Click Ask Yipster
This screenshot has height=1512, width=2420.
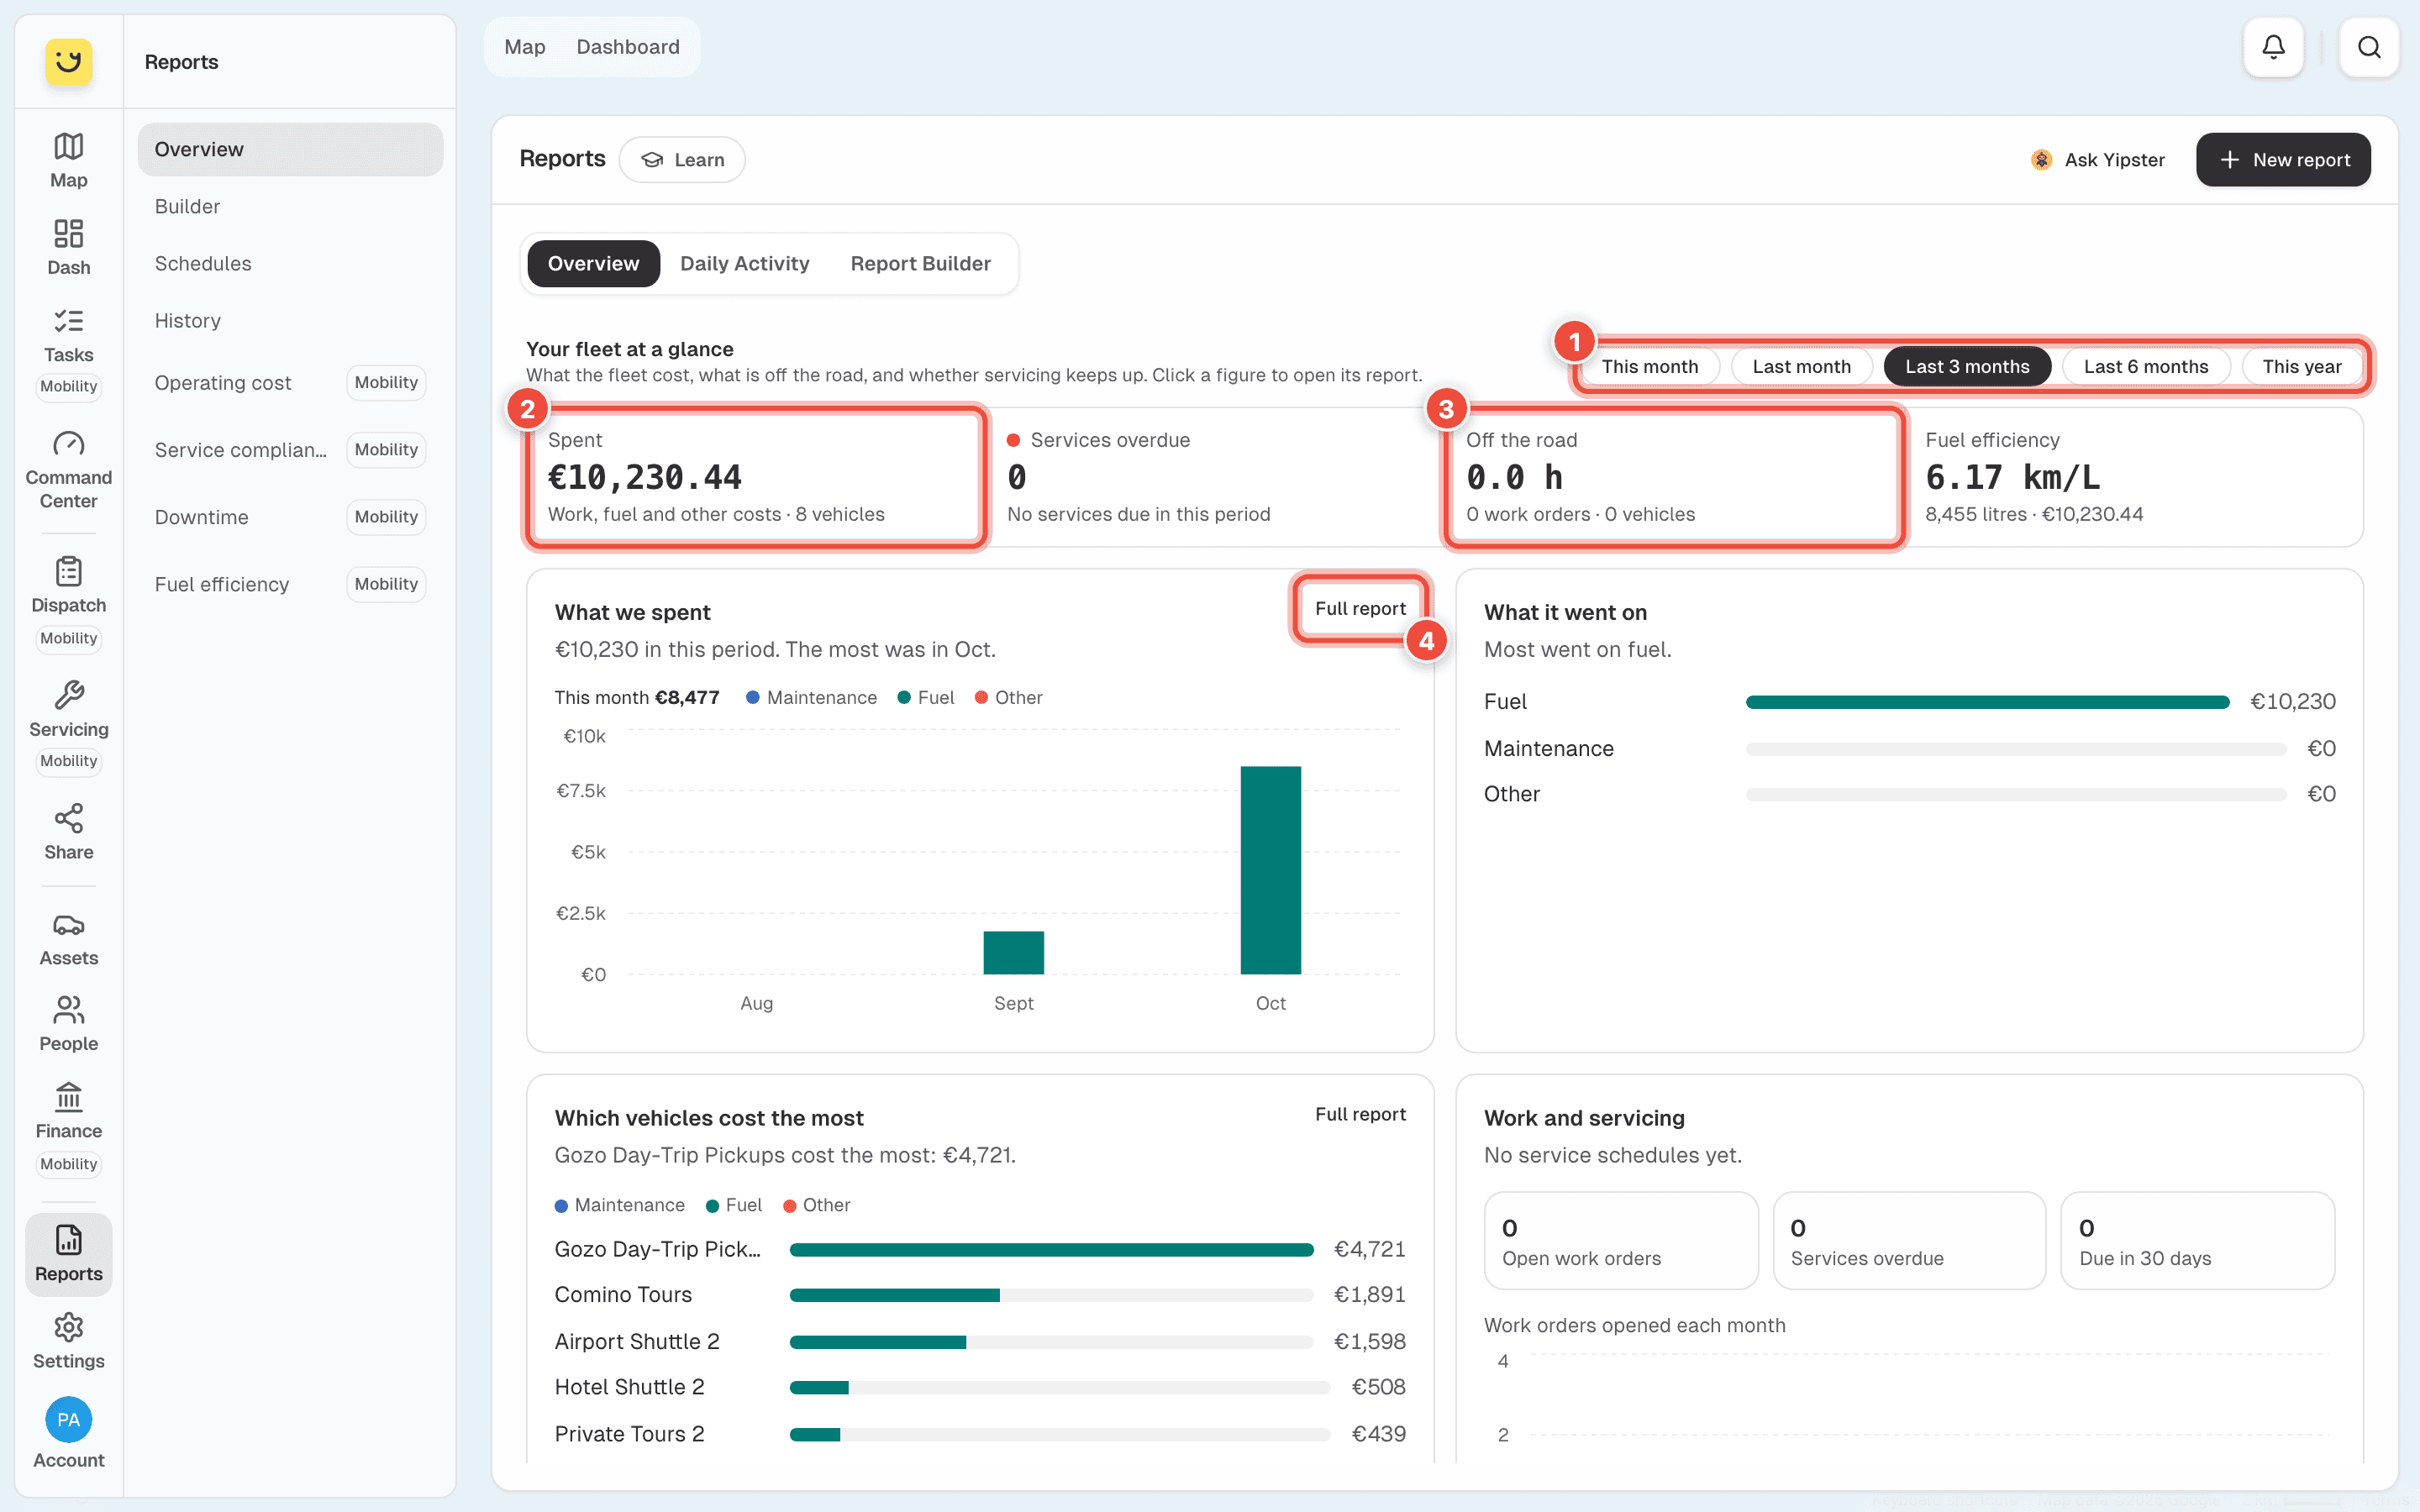pos(2098,160)
